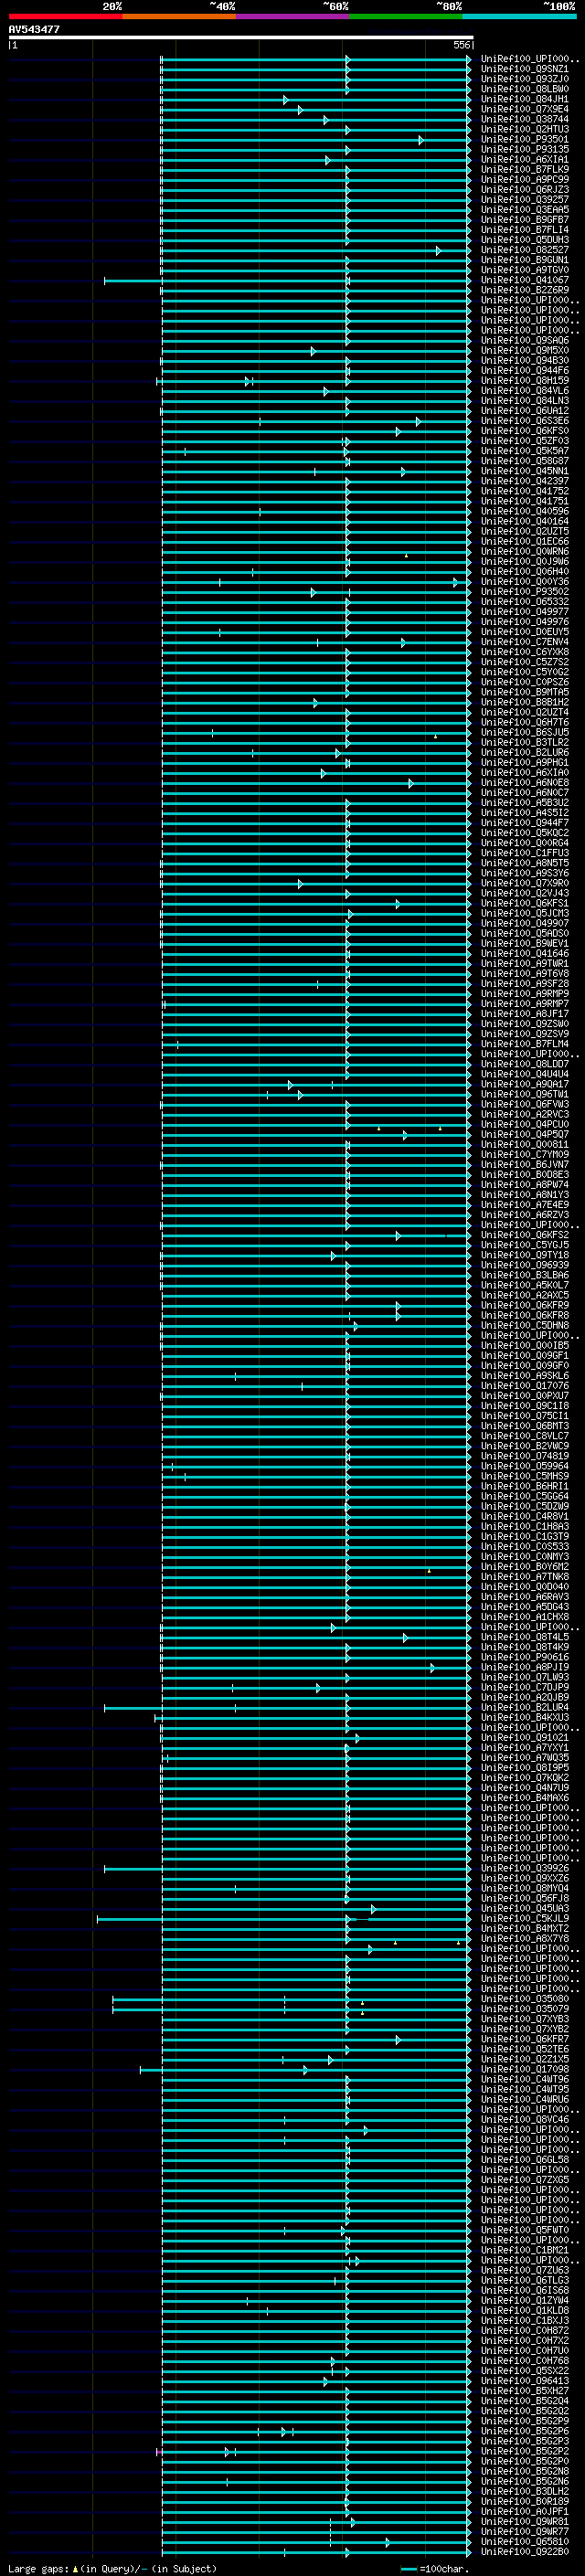Select the UniRef100_Q45NN1 label

[525, 471]
